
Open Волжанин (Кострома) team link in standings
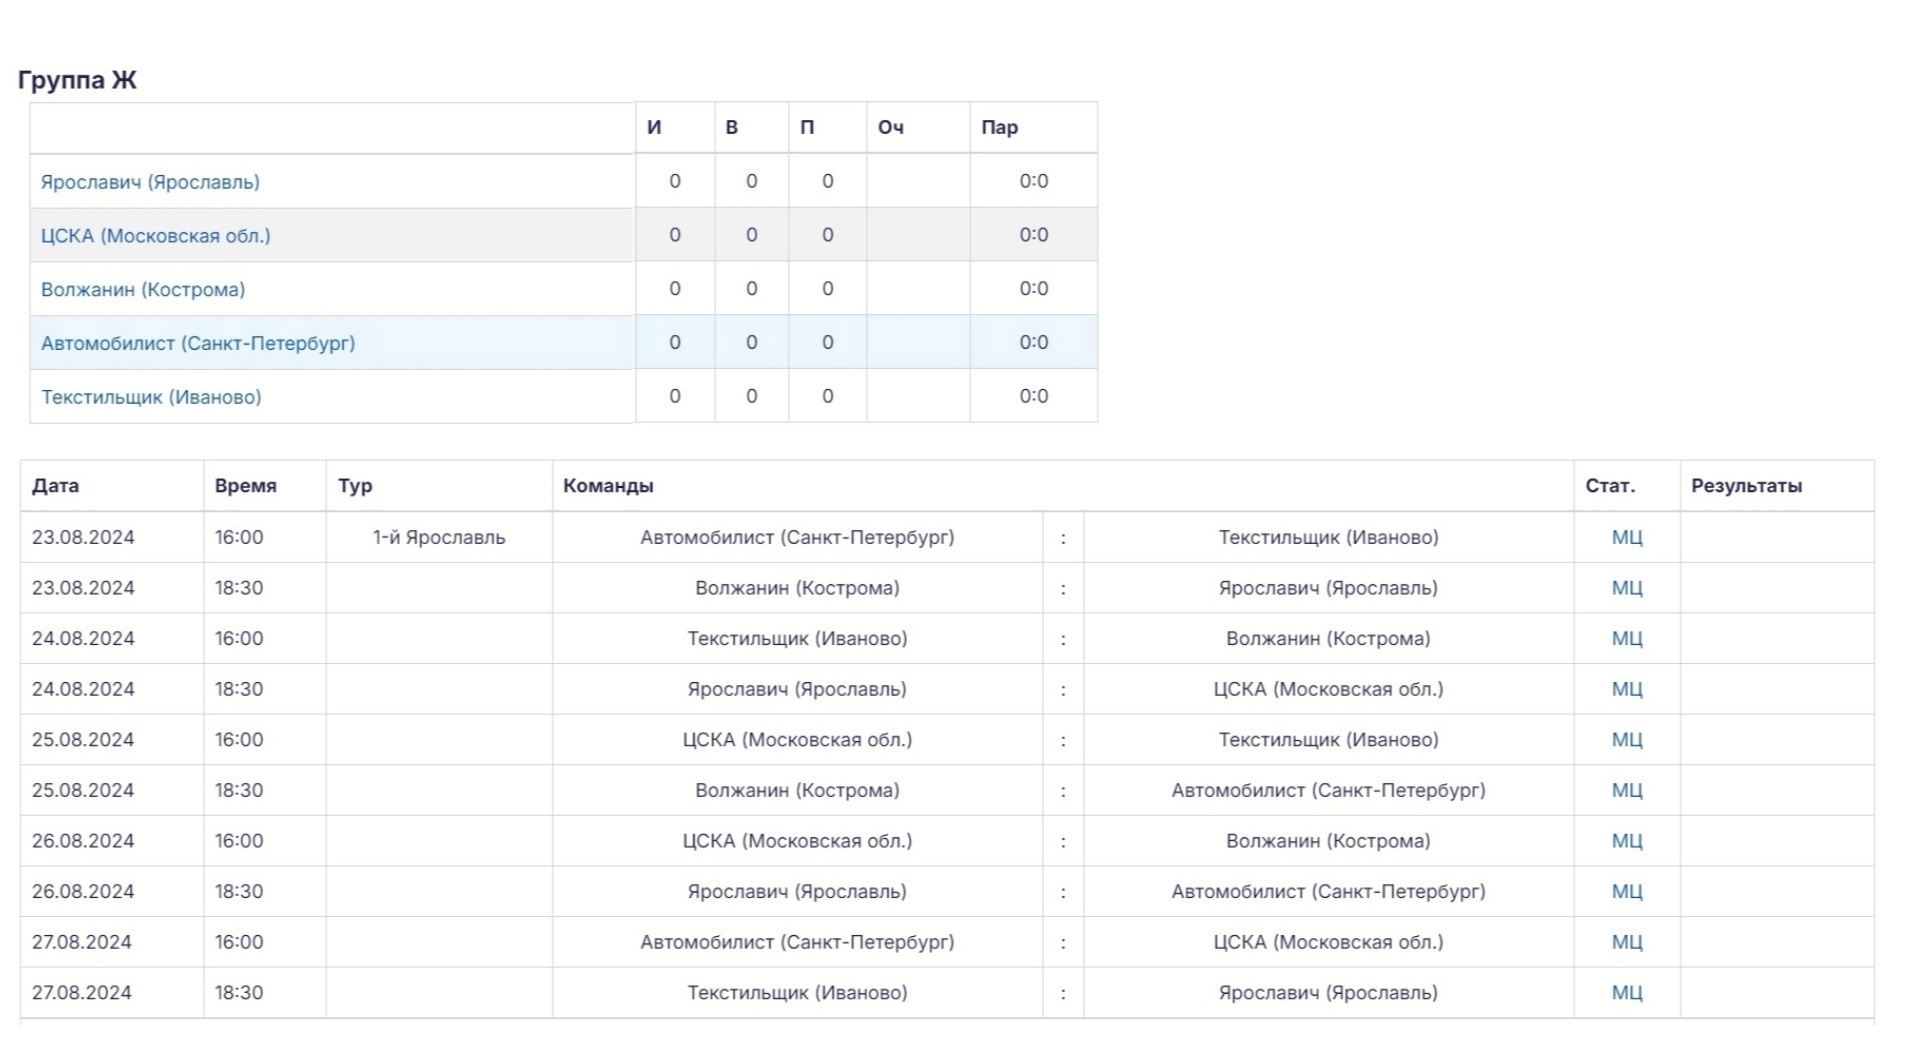coord(143,290)
